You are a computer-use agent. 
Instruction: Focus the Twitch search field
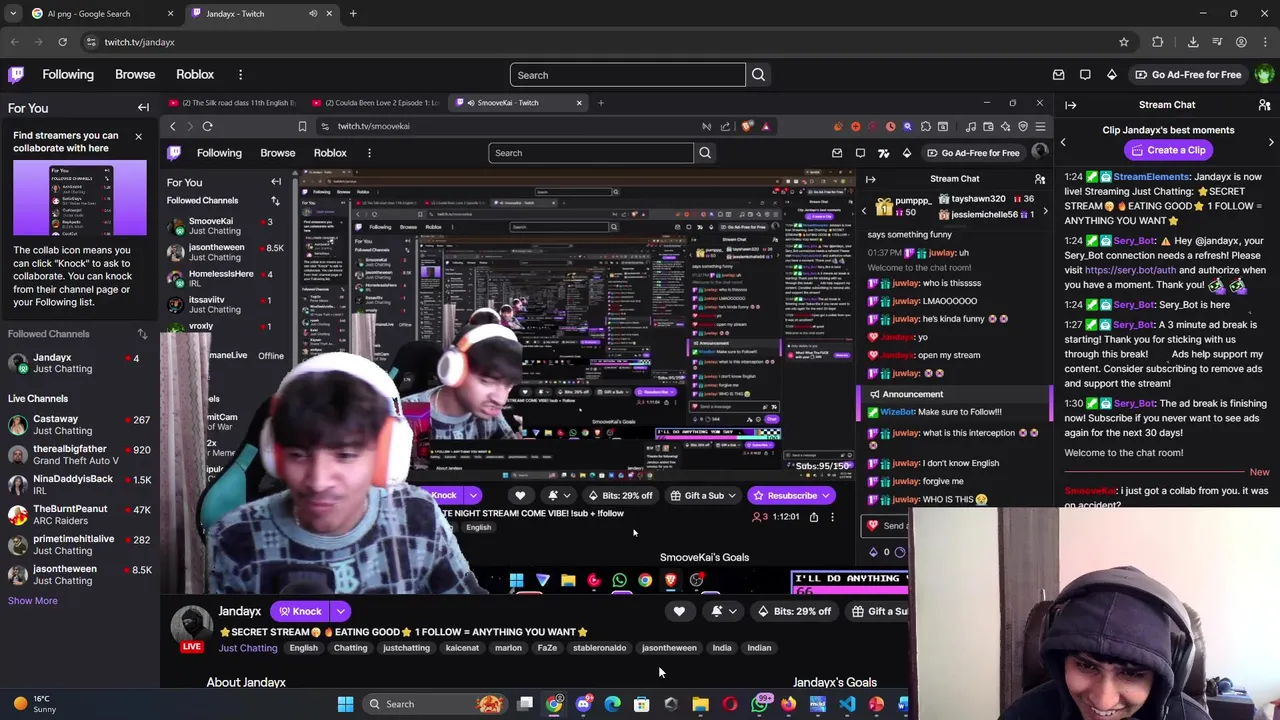pyautogui.click(x=627, y=75)
